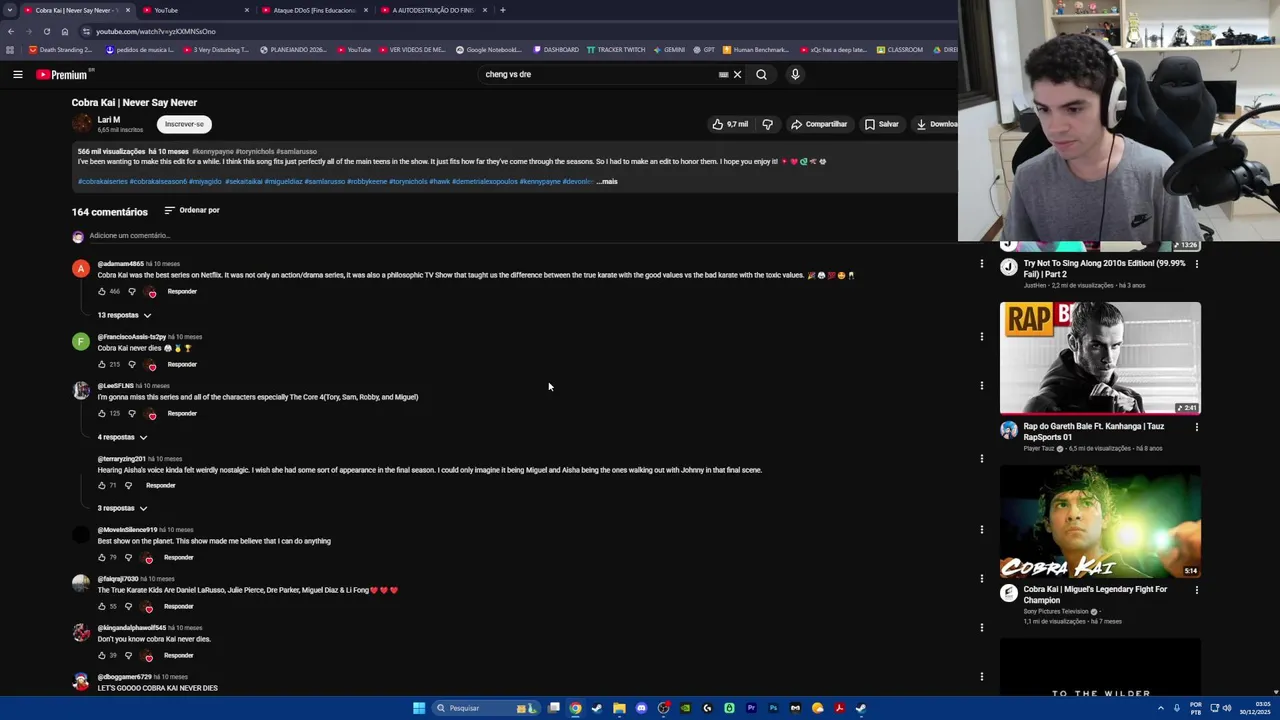Open a new browser tab
The width and height of the screenshot is (1280, 720).
(x=502, y=10)
